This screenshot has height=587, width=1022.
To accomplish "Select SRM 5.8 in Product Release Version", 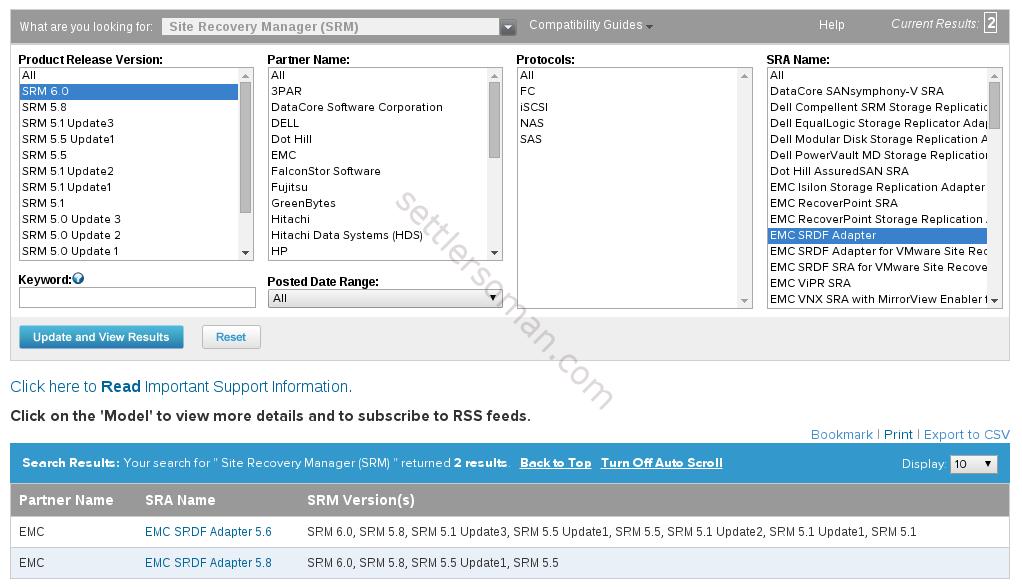I will pyautogui.click(x=129, y=107).
